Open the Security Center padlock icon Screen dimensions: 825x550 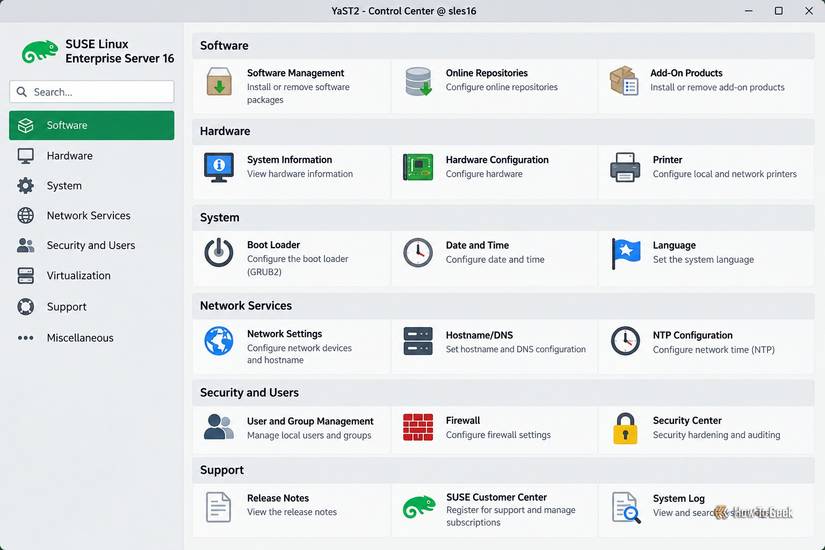pyautogui.click(x=625, y=428)
